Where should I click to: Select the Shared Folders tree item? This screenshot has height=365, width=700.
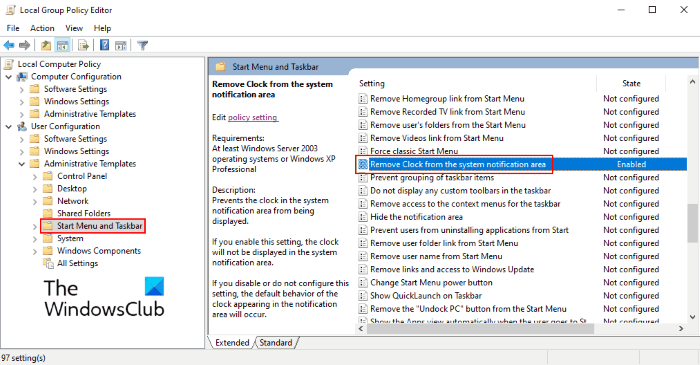(83, 213)
